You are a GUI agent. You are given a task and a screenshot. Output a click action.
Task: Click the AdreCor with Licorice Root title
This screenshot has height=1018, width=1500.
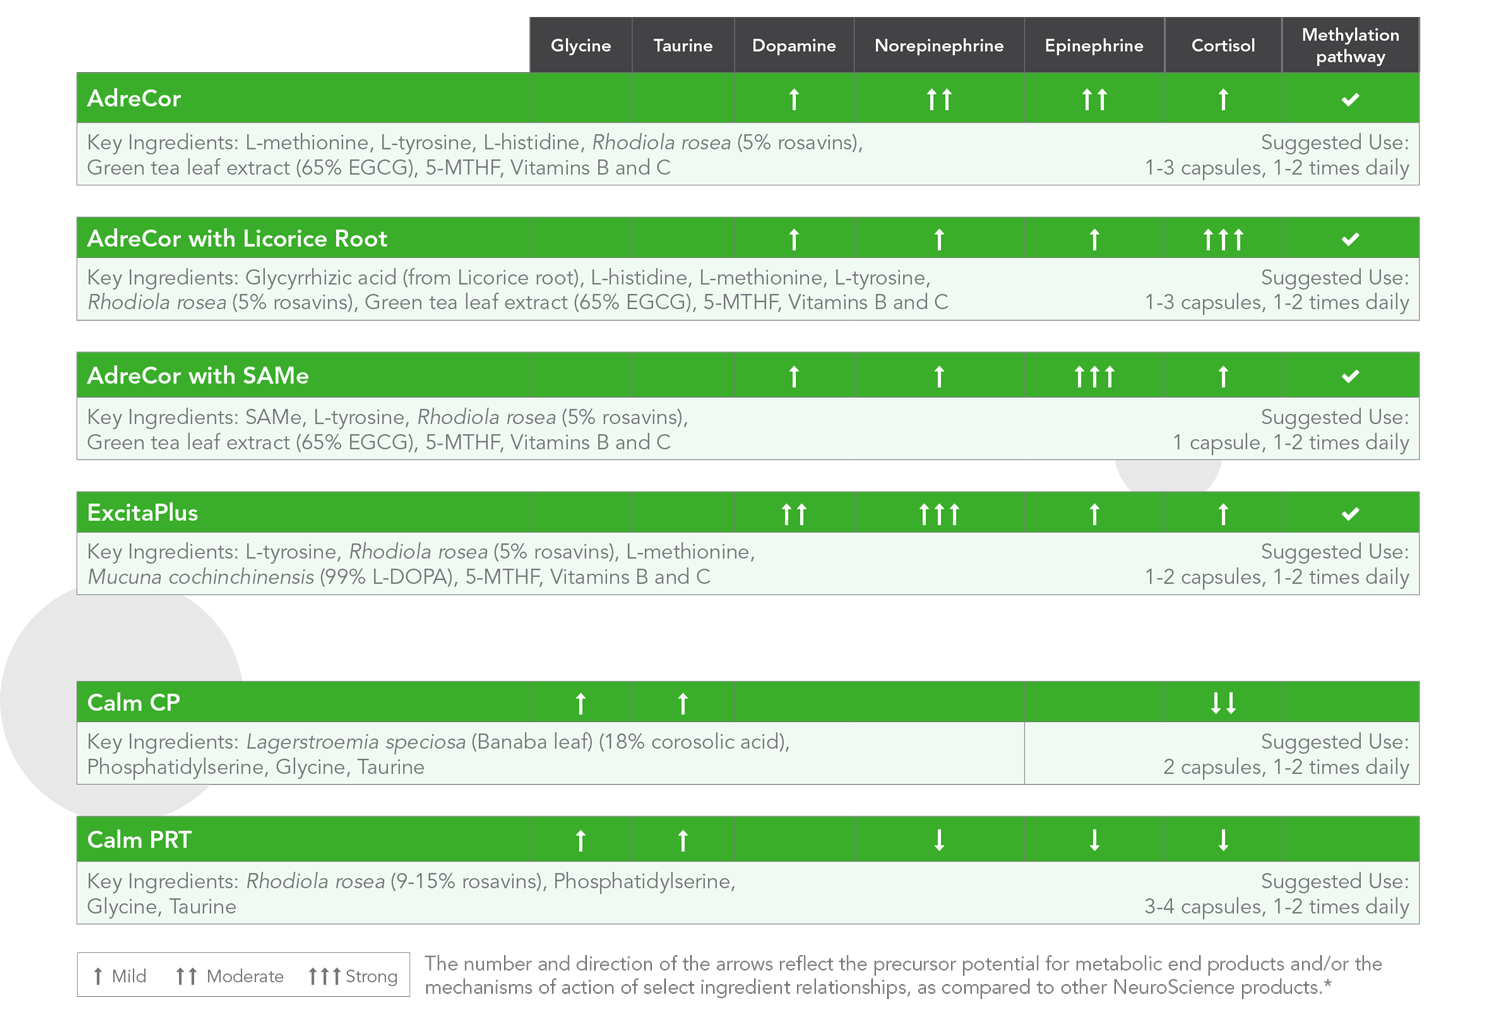point(237,239)
